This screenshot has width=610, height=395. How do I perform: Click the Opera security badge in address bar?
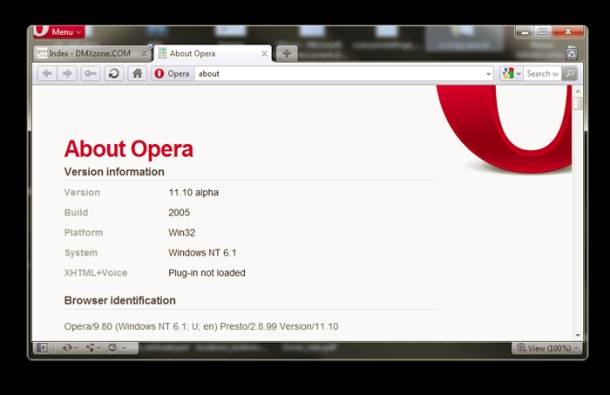pyautogui.click(x=172, y=74)
